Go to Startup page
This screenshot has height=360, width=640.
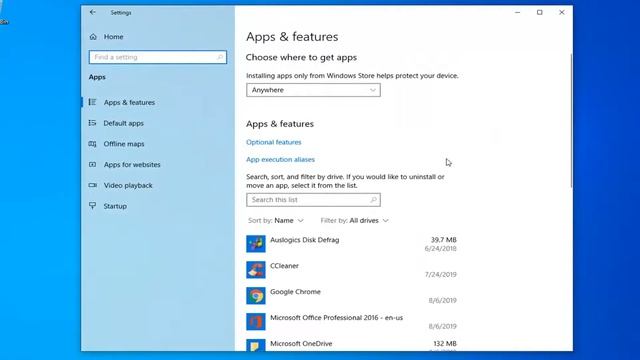pos(115,206)
